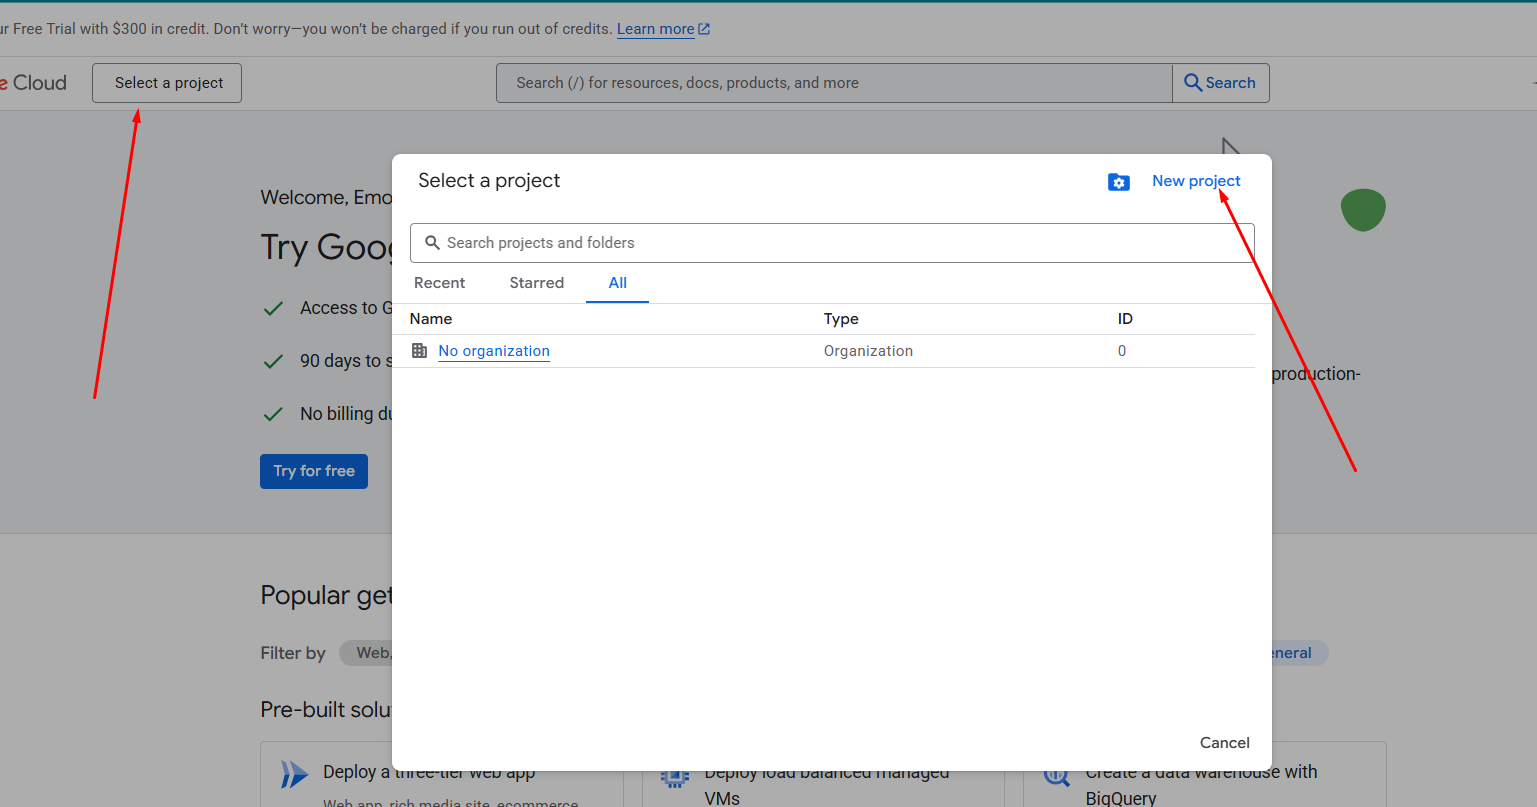The height and width of the screenshot is (807, 1537).
Task: Open the manage resources folder-gear icon
Action: click(1118, 182)
